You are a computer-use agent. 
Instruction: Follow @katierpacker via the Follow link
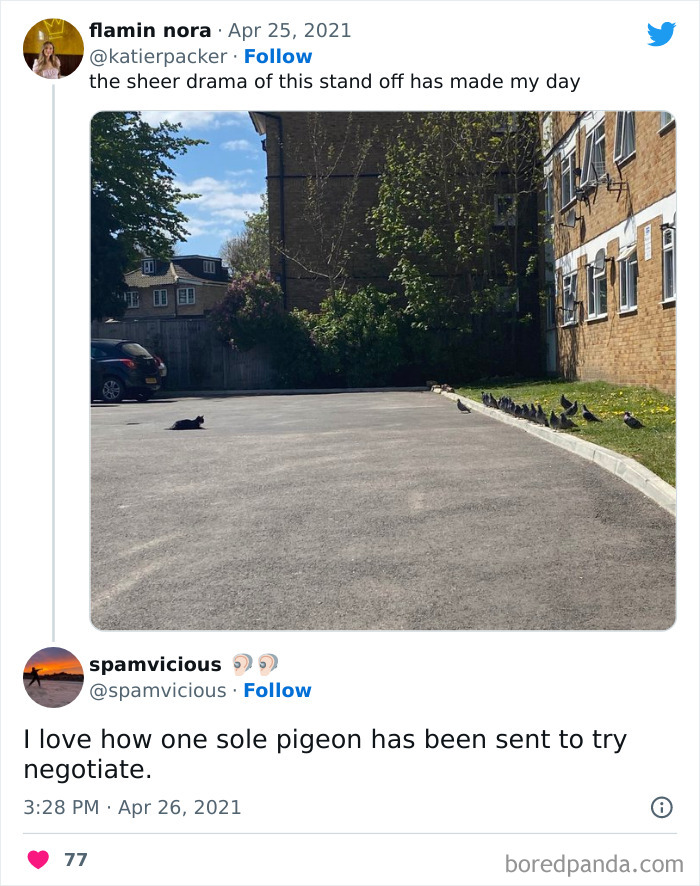278,56
